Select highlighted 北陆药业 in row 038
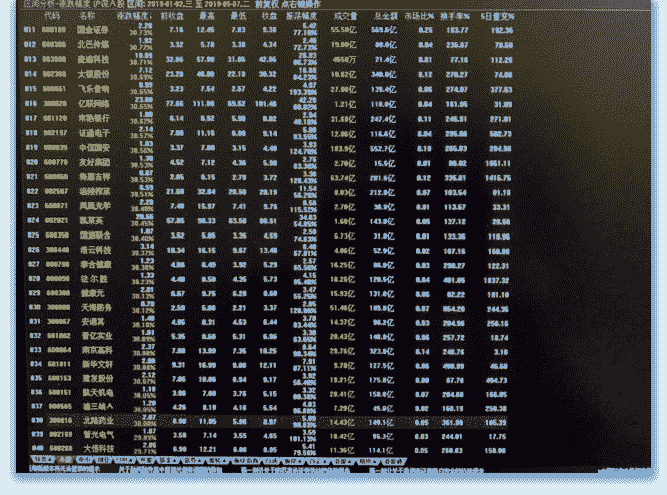The image size is (667, 495). pyautogui.click(x=98, y=421)
